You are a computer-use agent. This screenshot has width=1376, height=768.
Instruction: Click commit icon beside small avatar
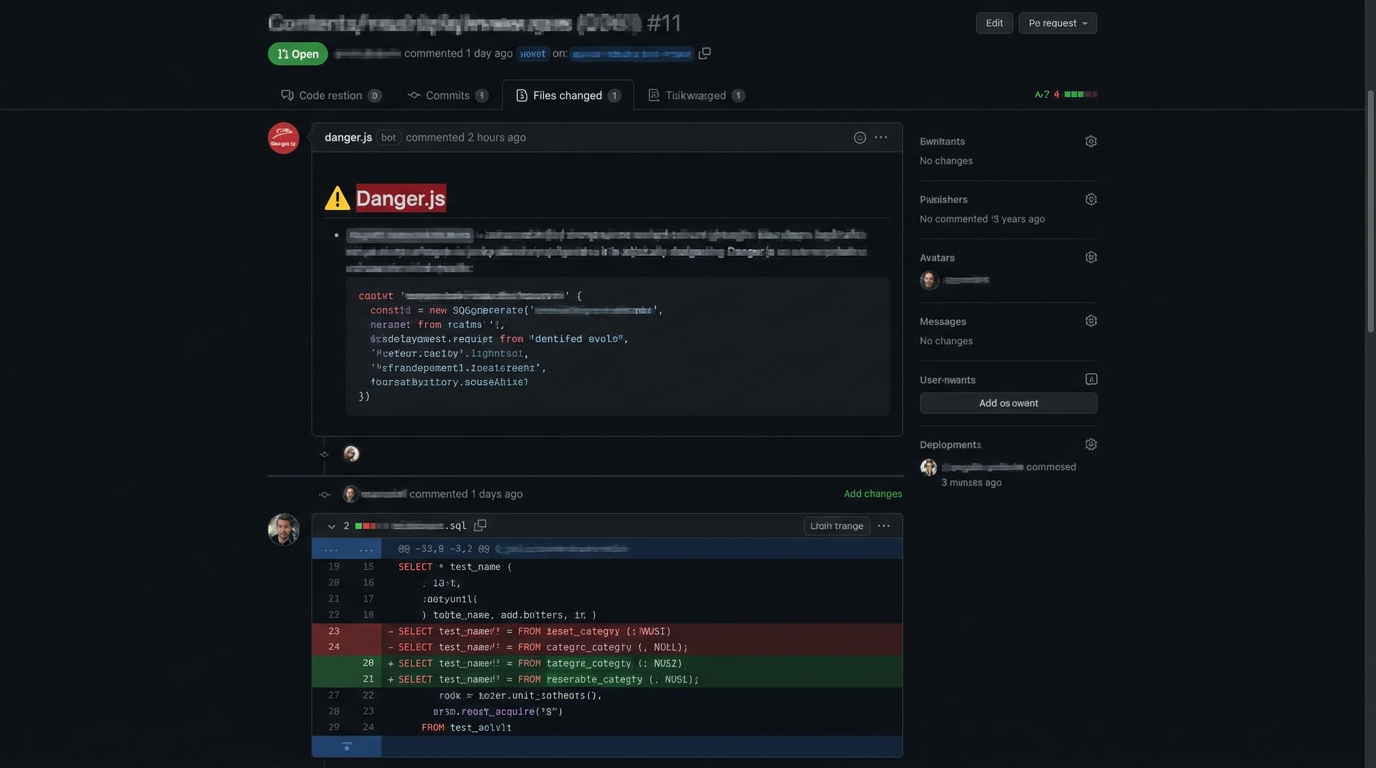(324, 454)
